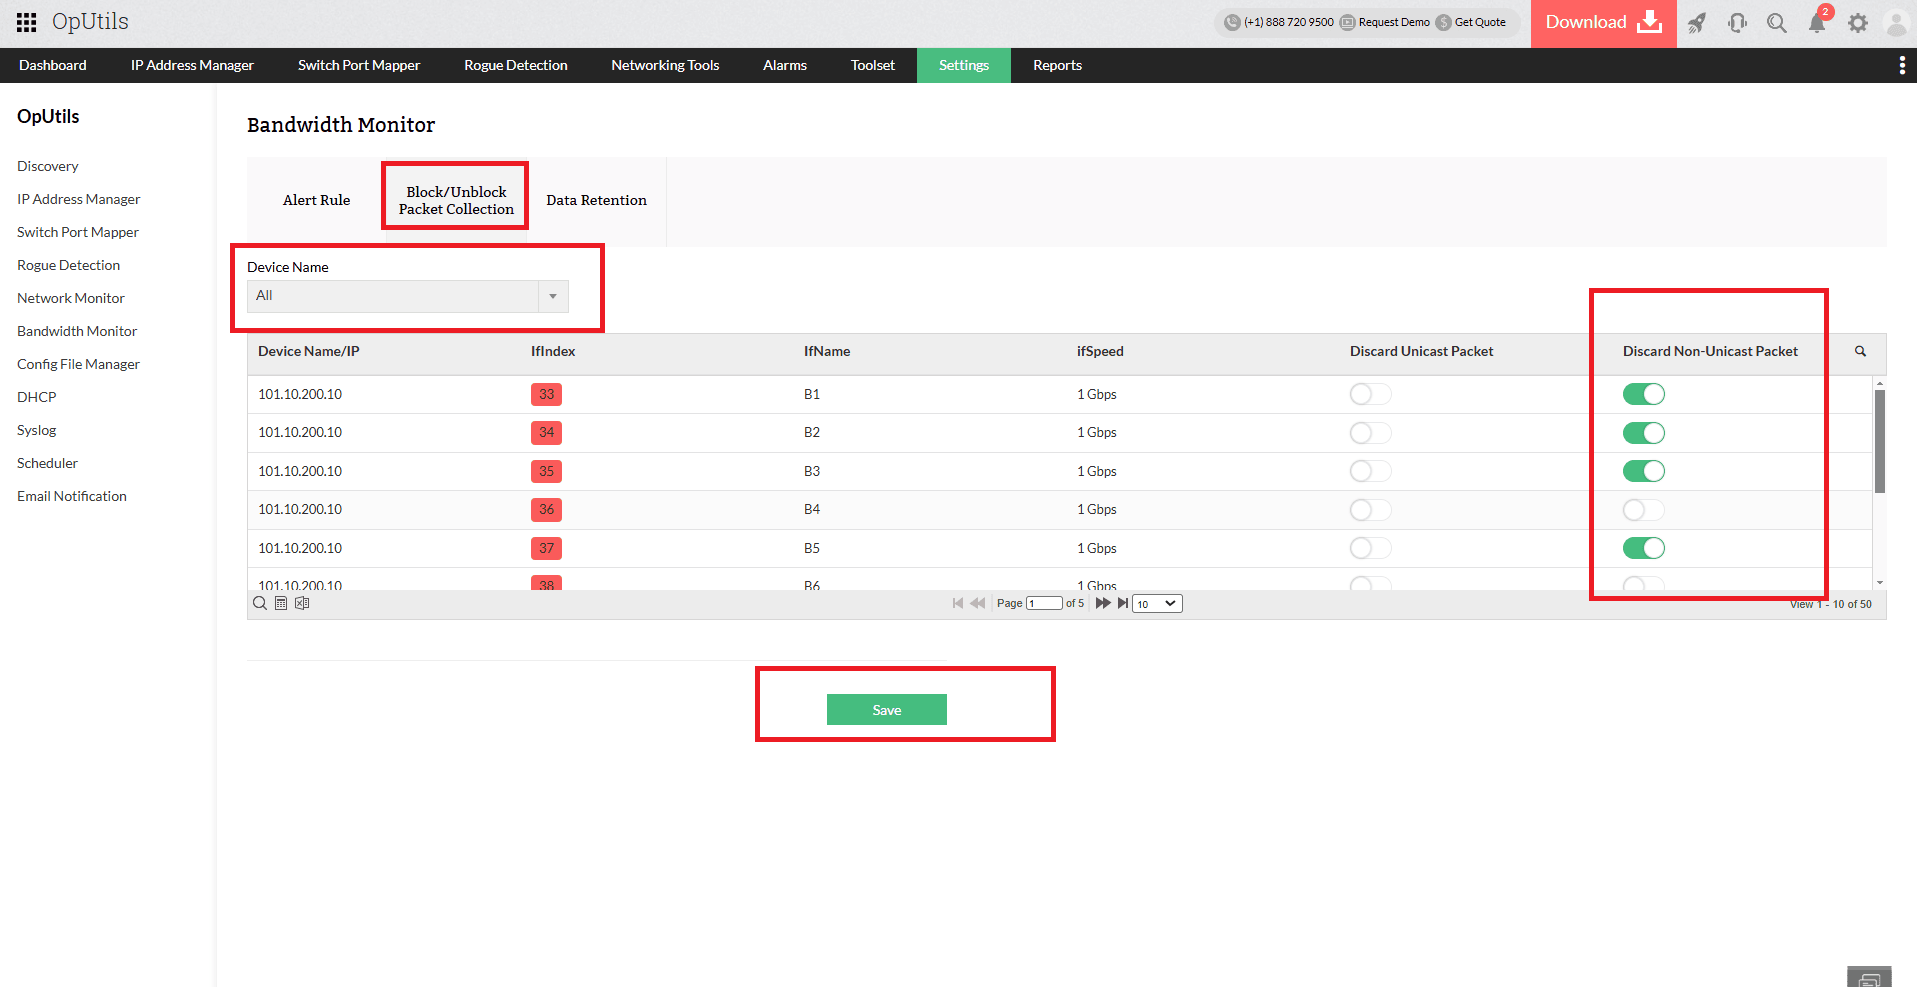The image size is (1917, 987).
Task: Open Switch Port Mapper in top menu
Action: 358,65
